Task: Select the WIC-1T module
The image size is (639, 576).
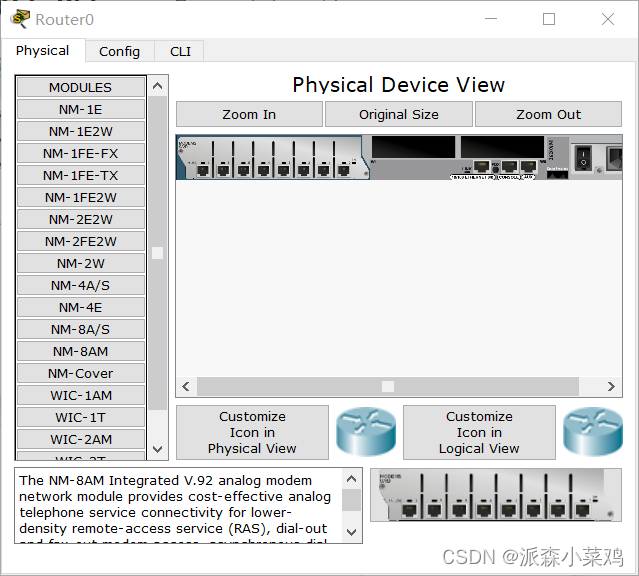Action: 81,417
